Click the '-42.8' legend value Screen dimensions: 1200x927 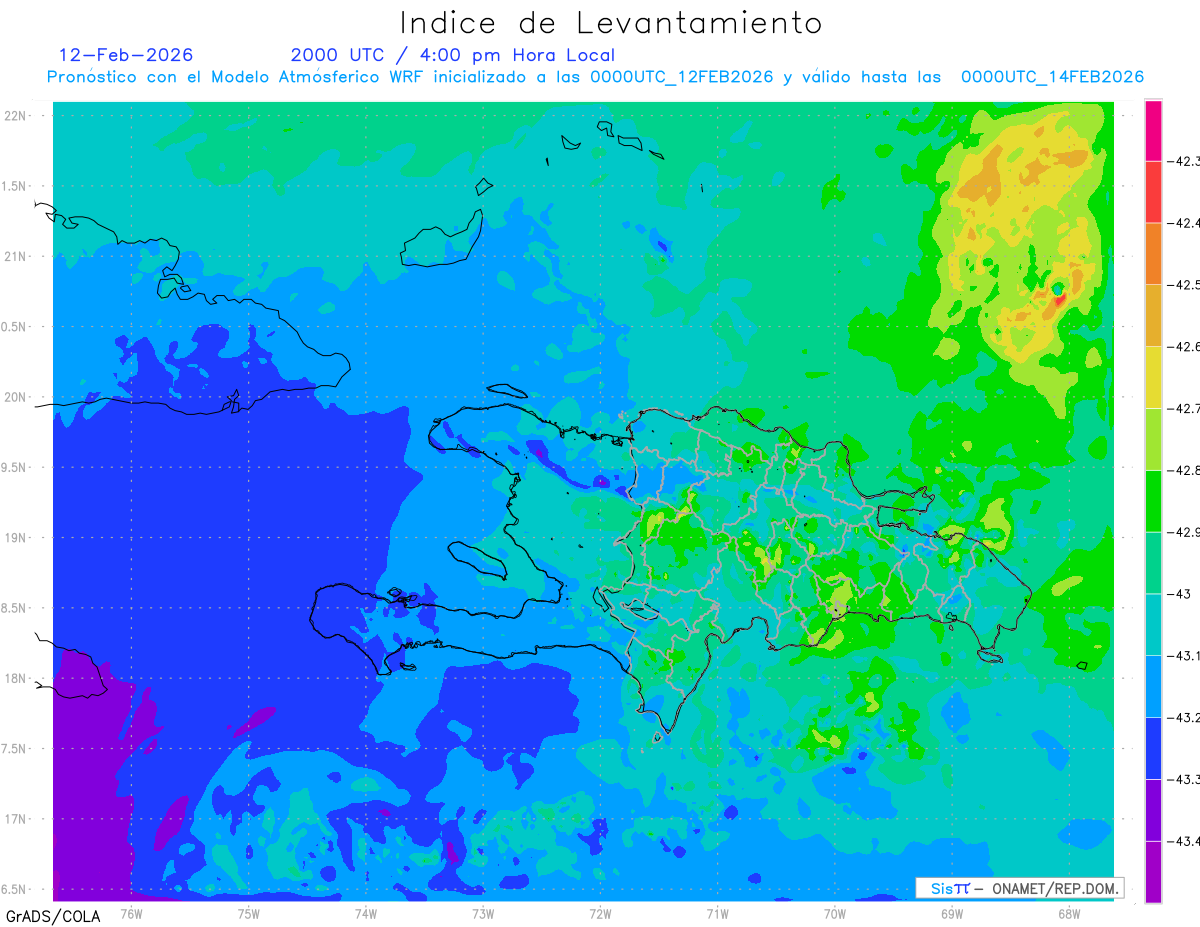pos(1185,470)
